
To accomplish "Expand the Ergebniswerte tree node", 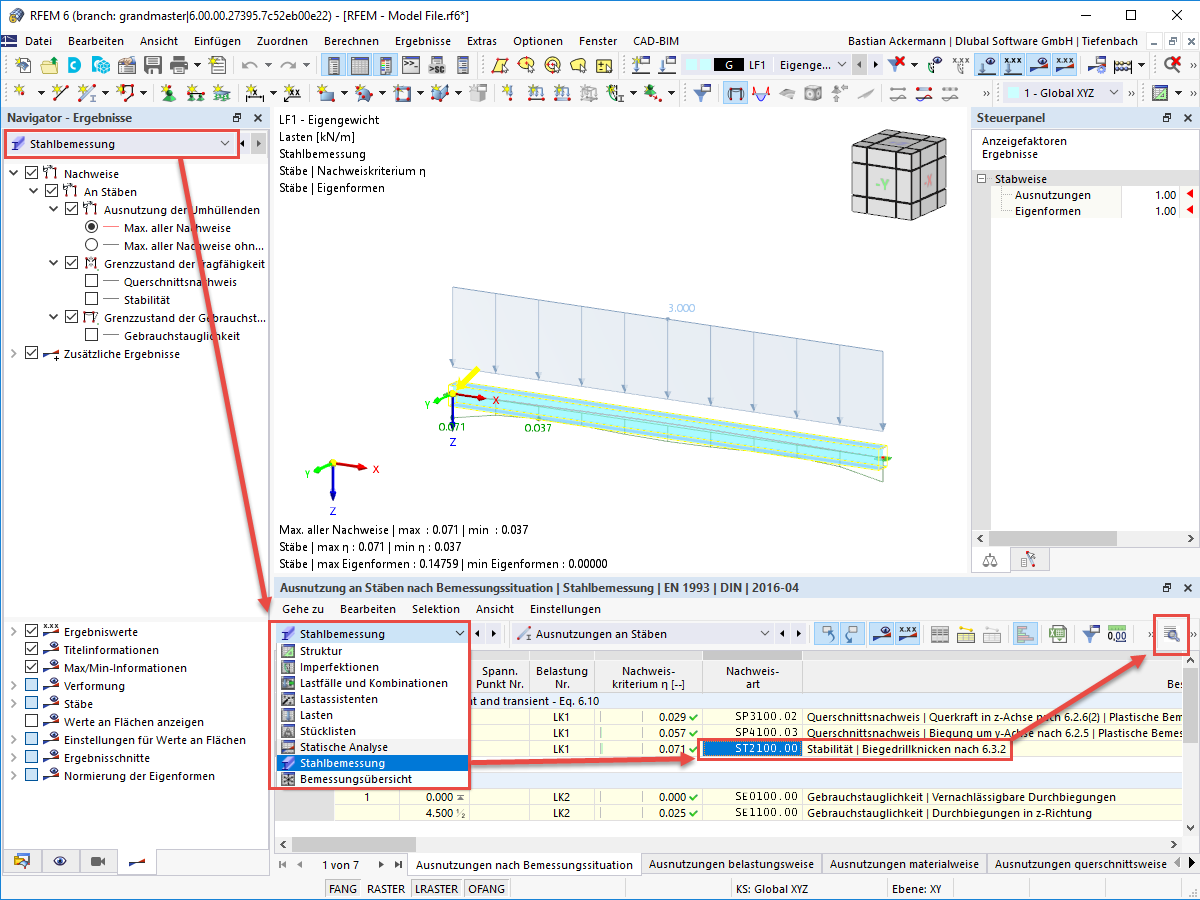I will pos(13,632).
